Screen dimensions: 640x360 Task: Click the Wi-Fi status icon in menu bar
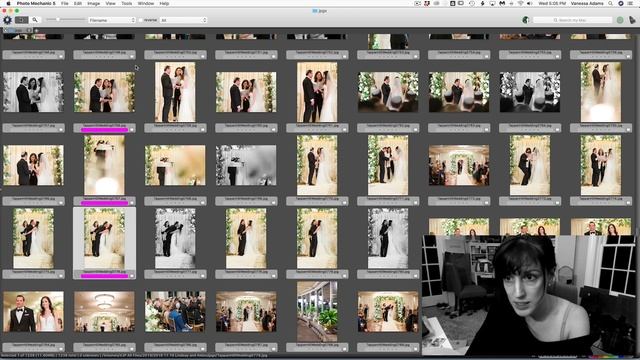(x=521, y=3)
